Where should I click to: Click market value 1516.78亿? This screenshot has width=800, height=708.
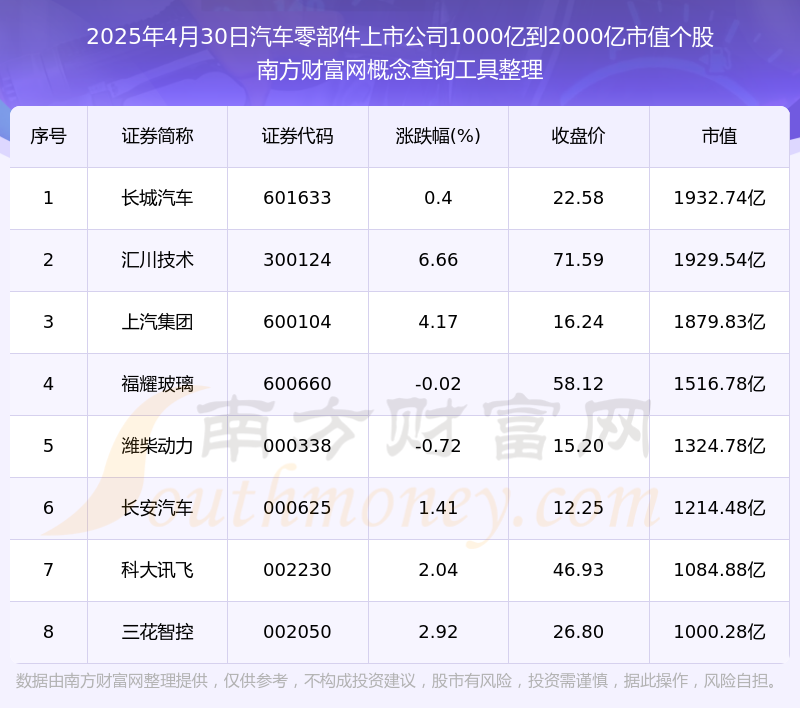pos(719,384)
